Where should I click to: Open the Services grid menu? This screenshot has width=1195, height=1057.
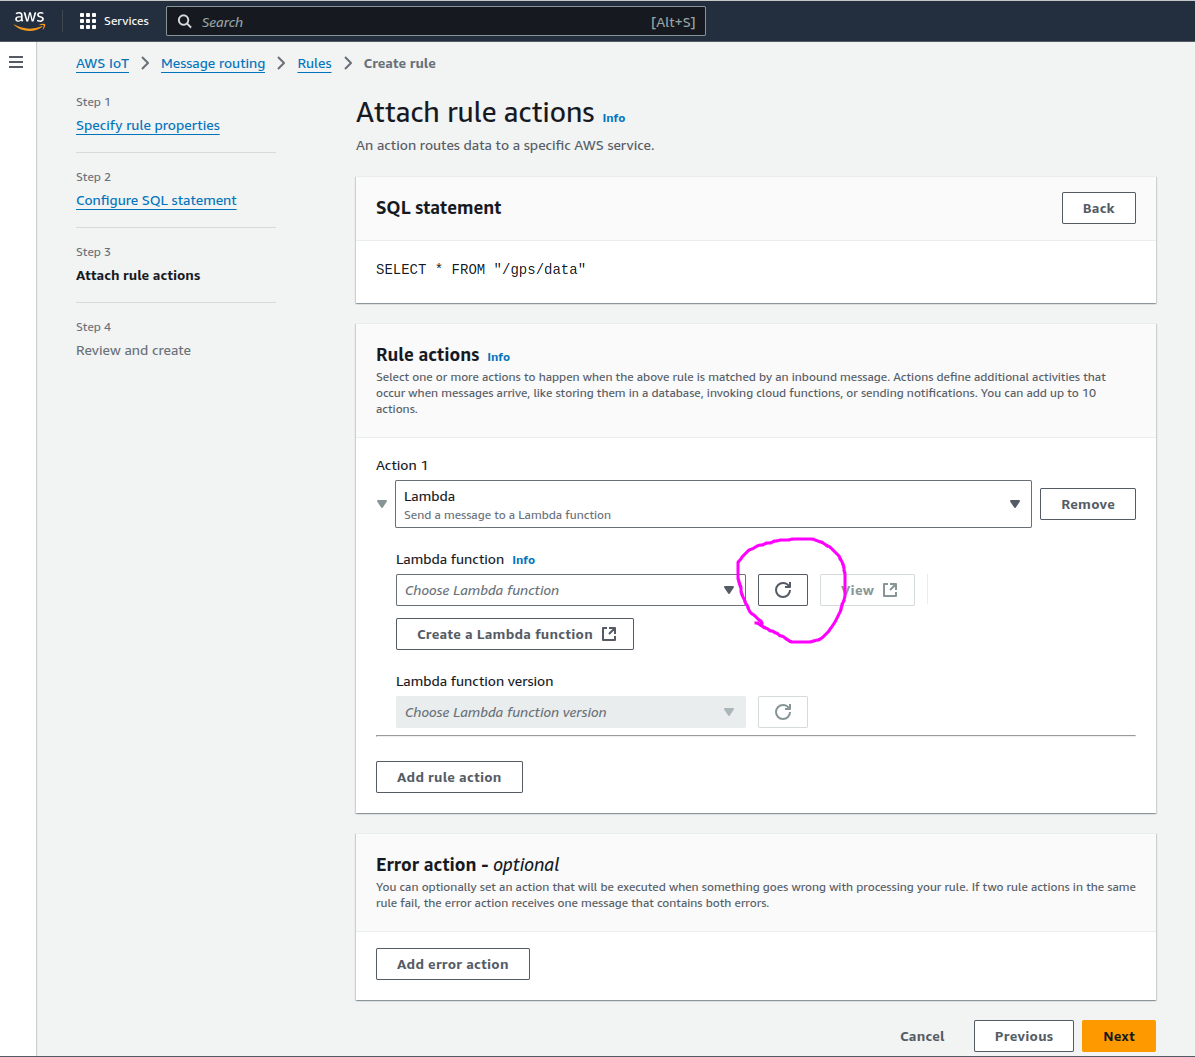(x=113, y=21)
